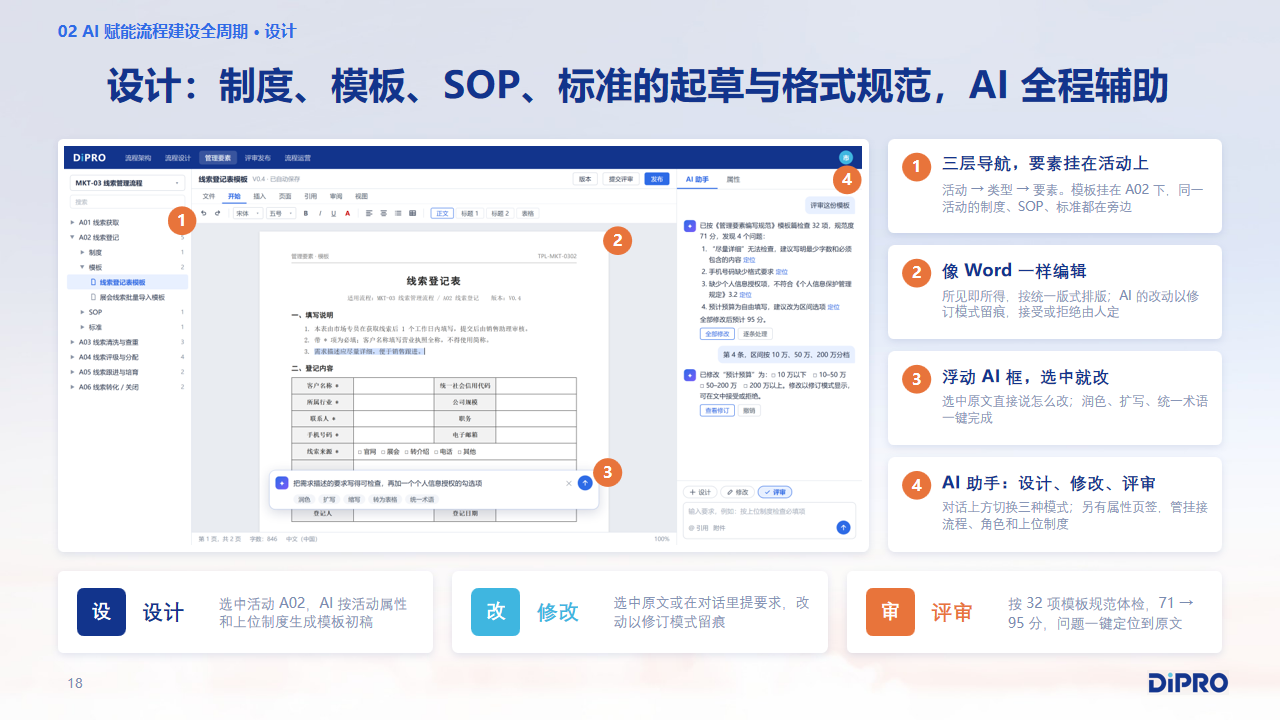Expand the SOP folder in the tree
Viewport: 1280px width, 720px height.
point(82,312)
